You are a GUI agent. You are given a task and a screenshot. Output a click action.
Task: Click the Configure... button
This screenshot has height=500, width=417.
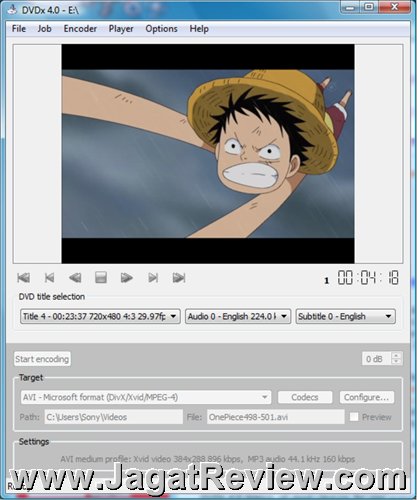[x=366, y=397]
